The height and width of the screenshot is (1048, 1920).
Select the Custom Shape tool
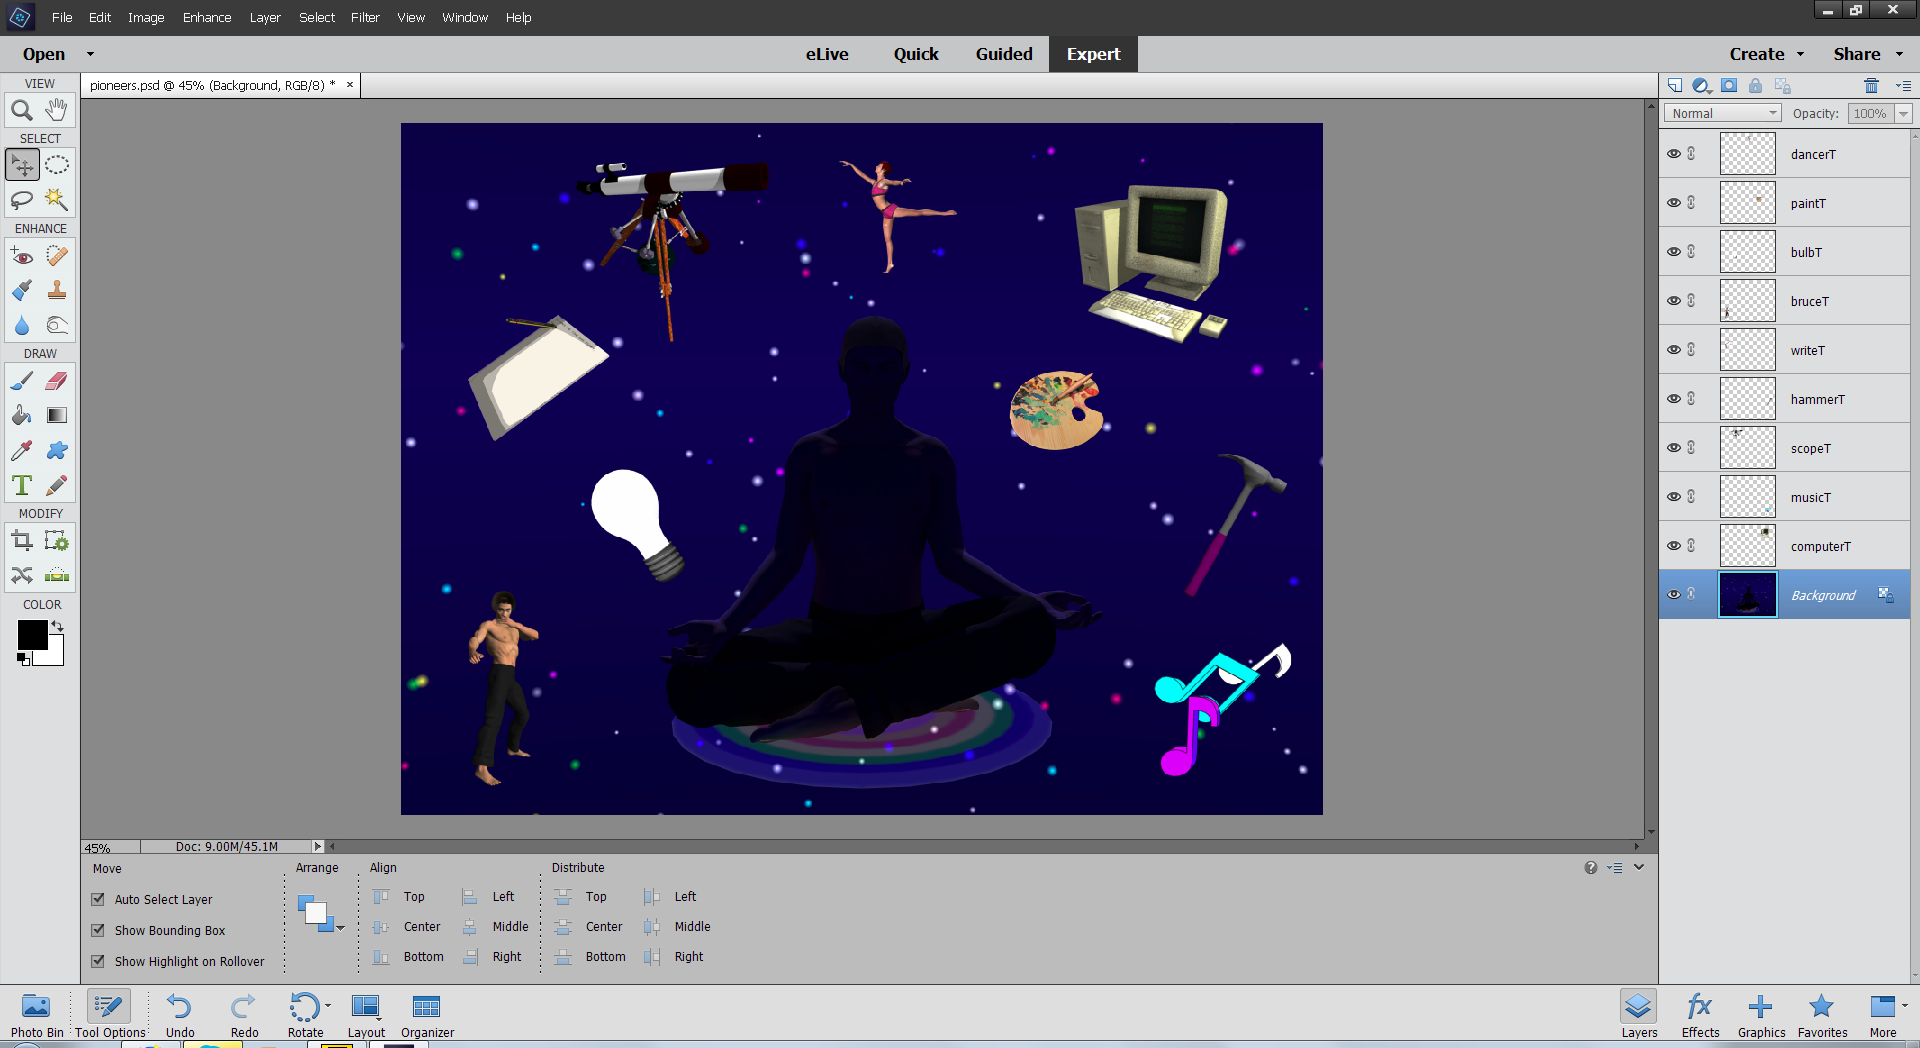[57, 450]
